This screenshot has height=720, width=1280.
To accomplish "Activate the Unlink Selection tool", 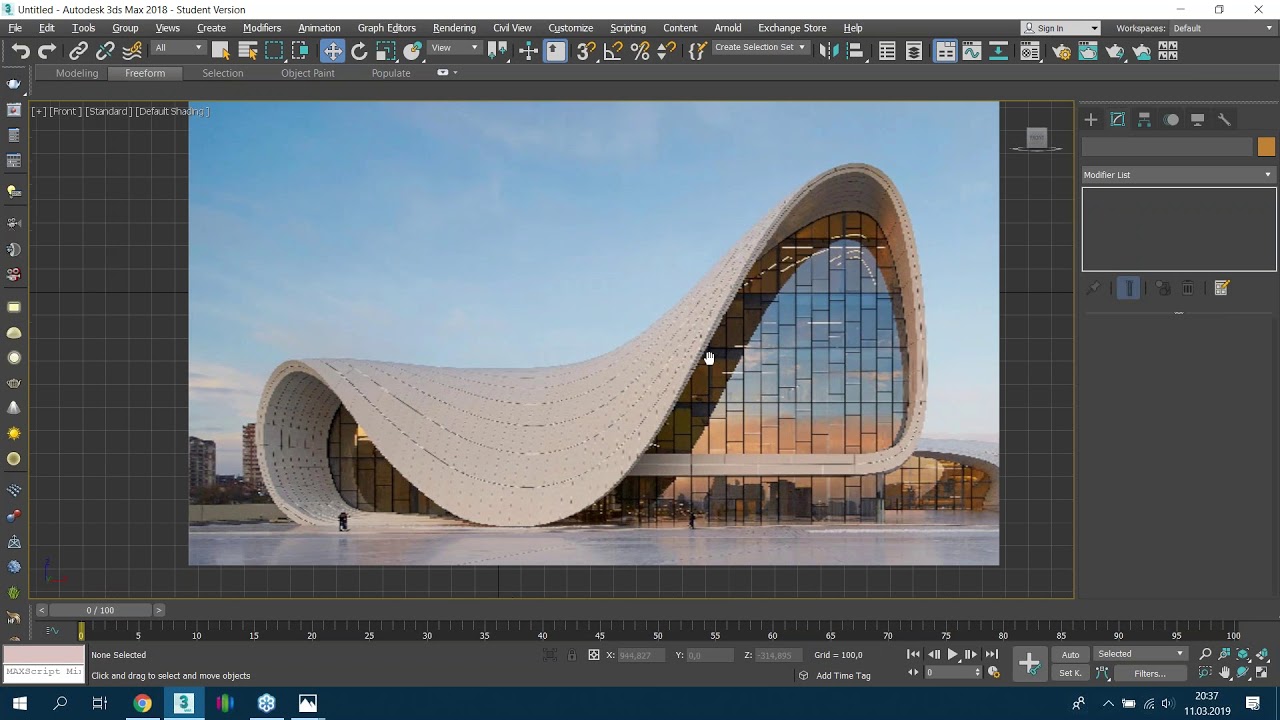I will click(x=105, y=51).
